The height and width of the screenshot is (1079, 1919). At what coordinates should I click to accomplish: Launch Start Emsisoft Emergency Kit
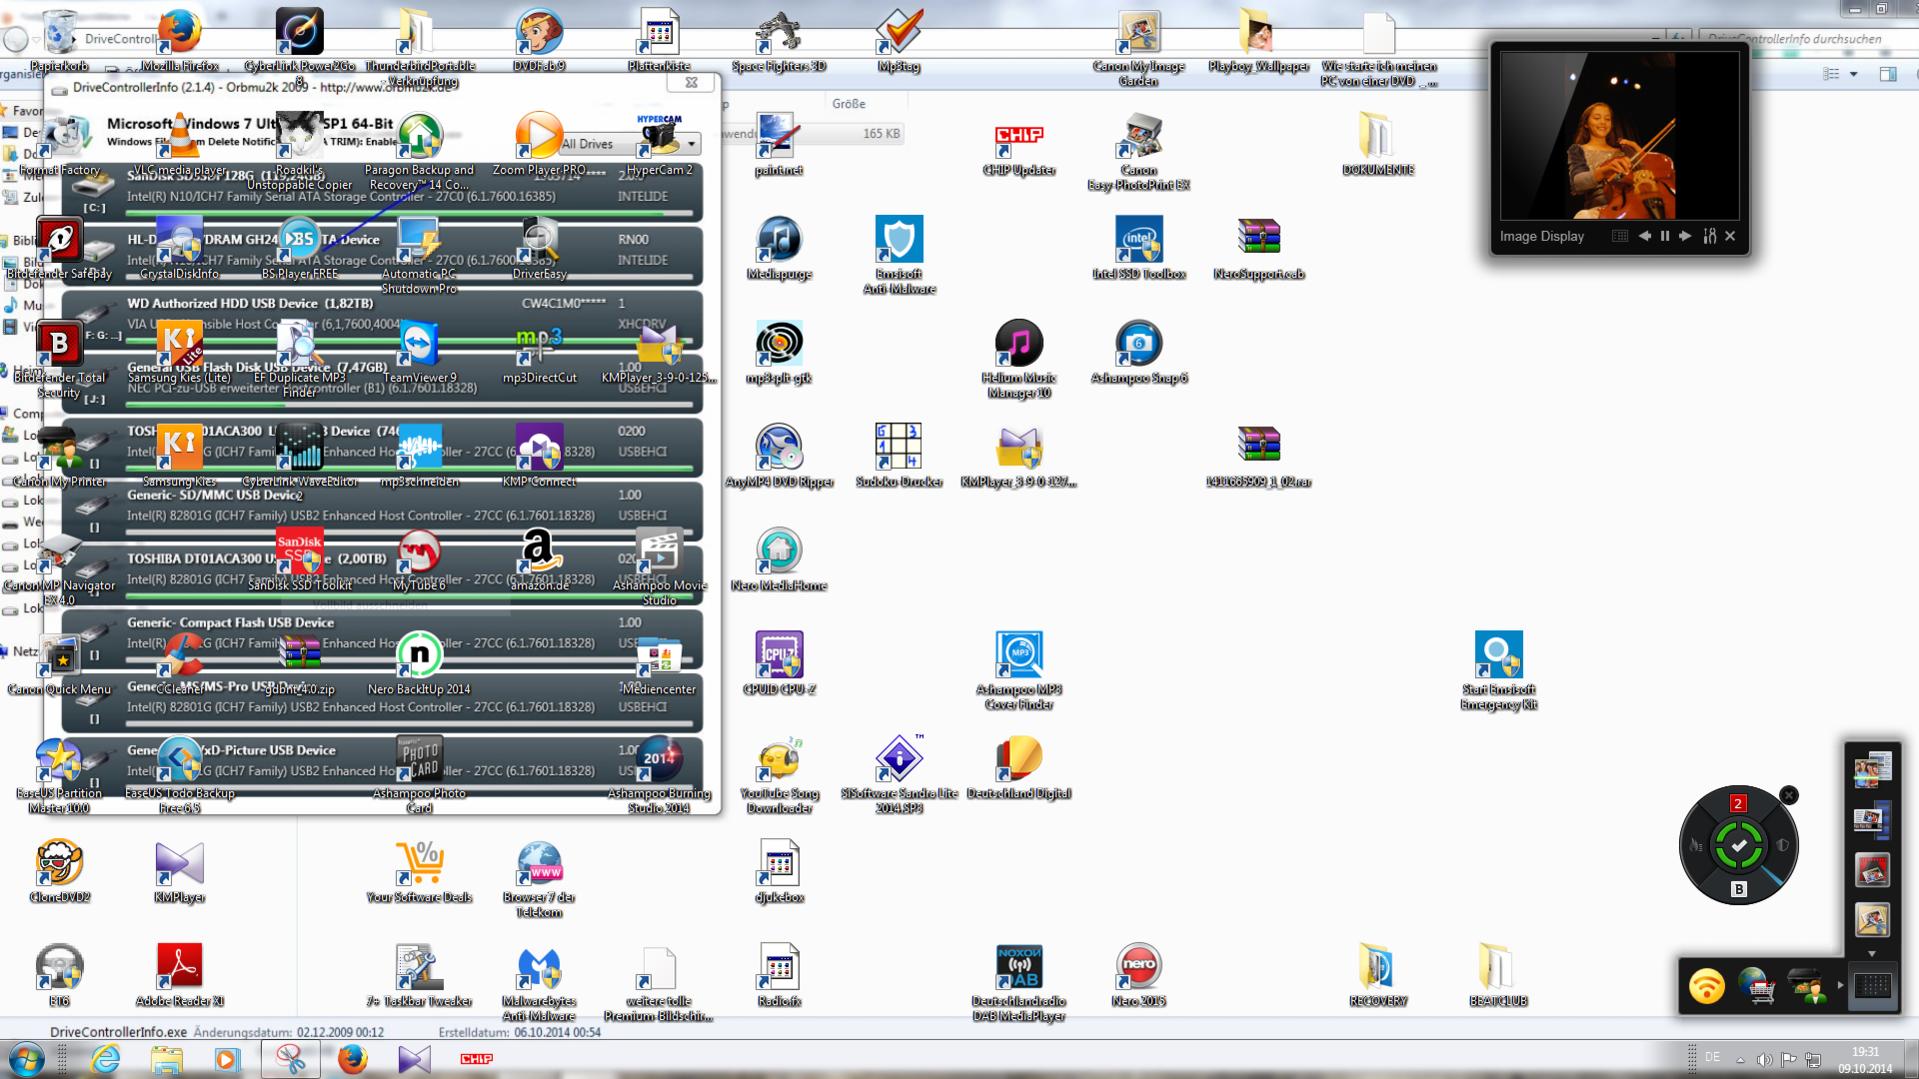1498,670
